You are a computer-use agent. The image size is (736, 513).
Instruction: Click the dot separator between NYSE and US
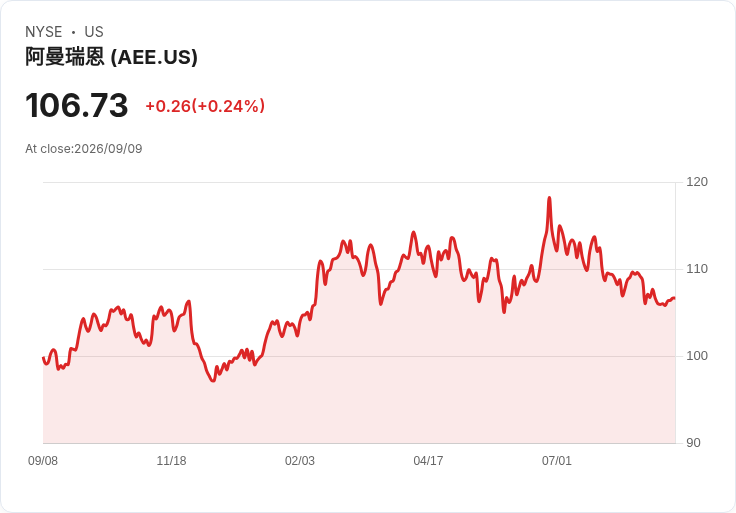(73, 32)
